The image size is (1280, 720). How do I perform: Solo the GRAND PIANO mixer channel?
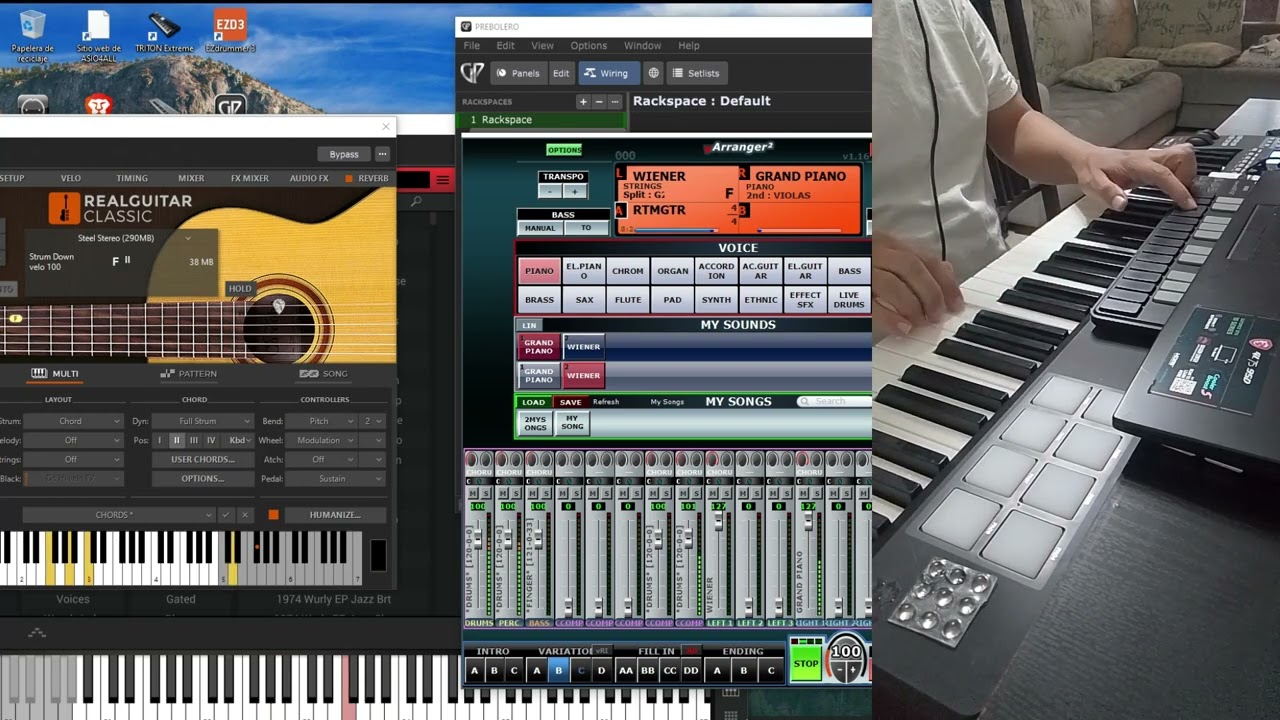[814, 494]
